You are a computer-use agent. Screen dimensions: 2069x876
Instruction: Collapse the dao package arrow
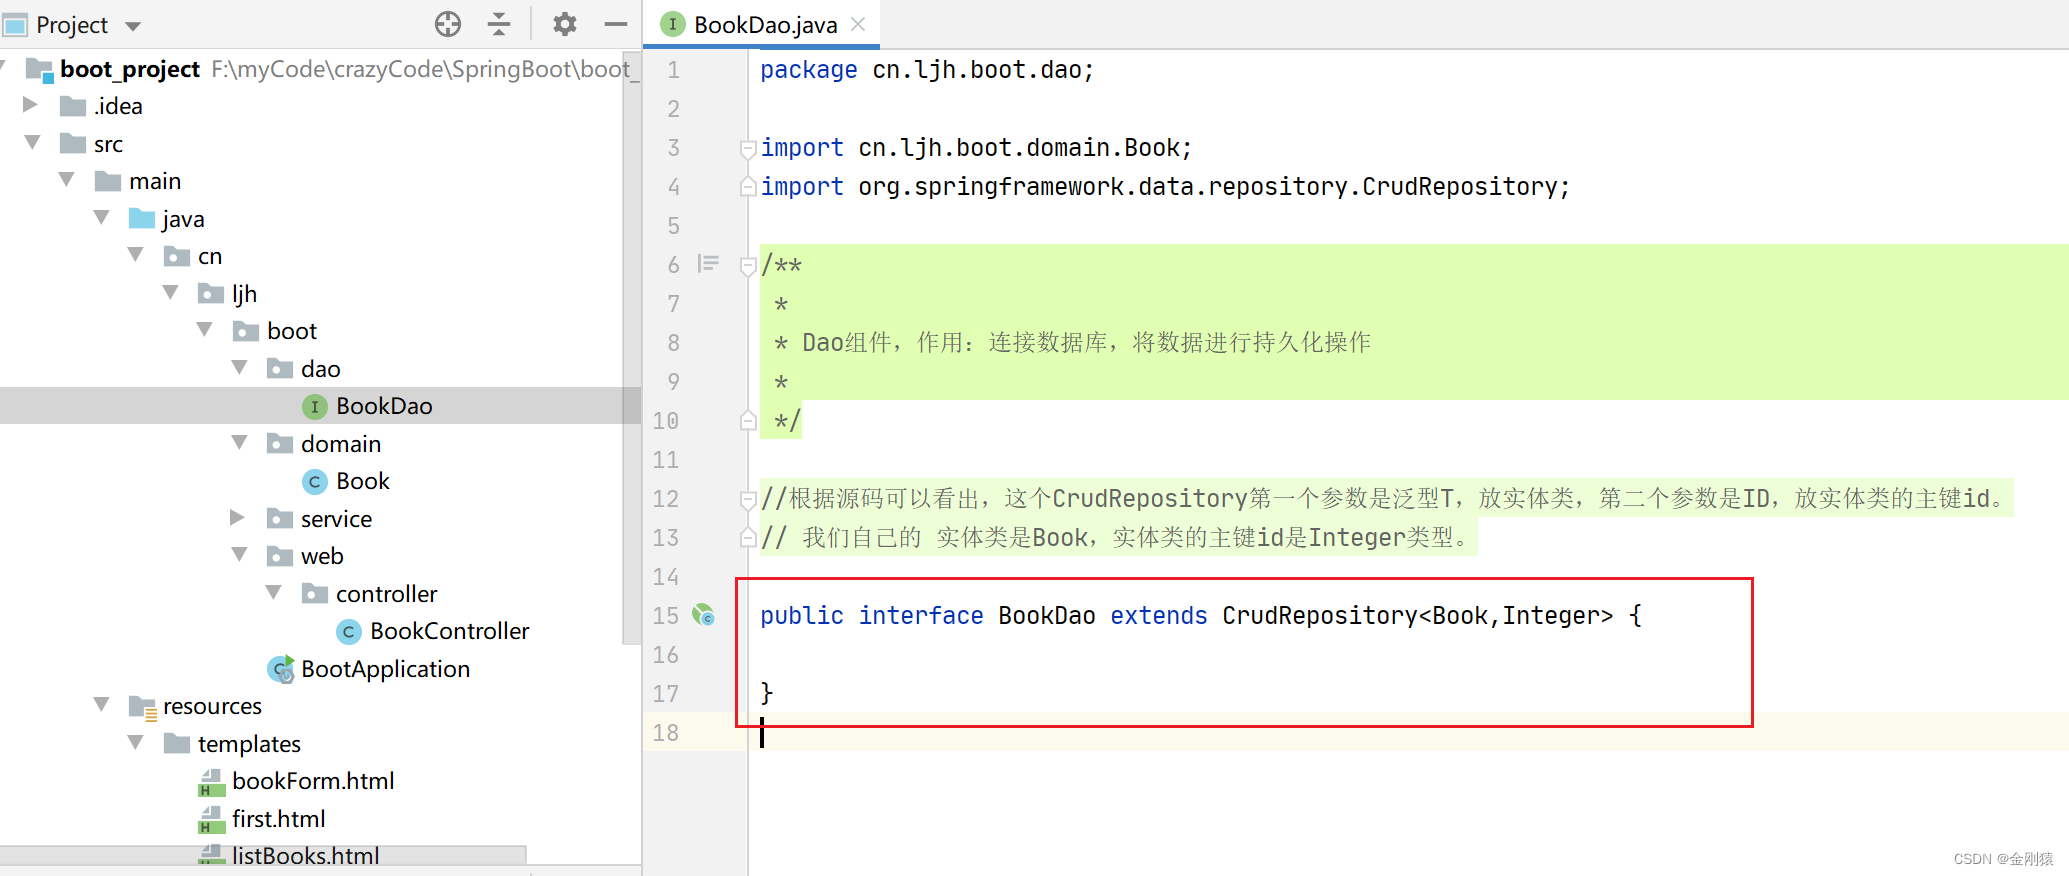pyautogui.click(x=239, y=368)
